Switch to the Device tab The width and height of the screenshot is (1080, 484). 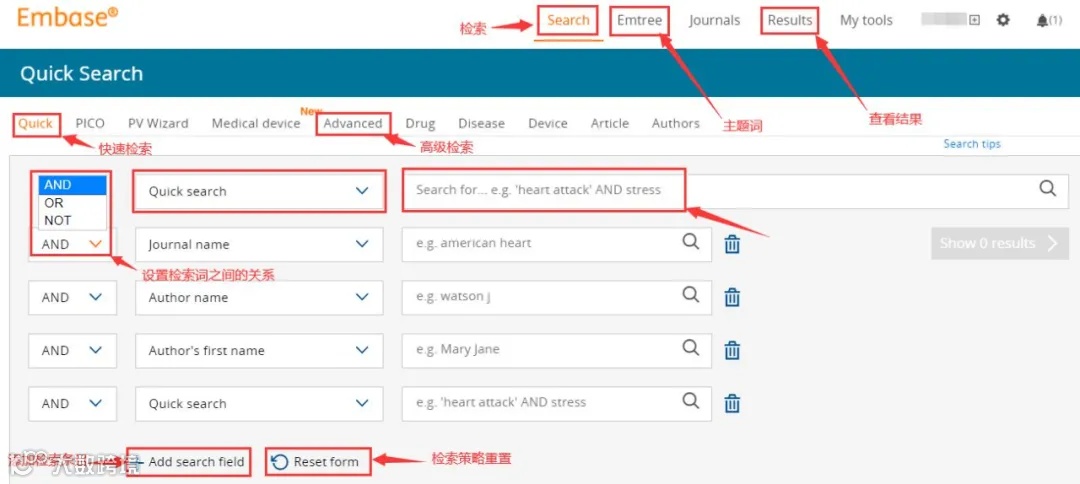coord(548,123)
